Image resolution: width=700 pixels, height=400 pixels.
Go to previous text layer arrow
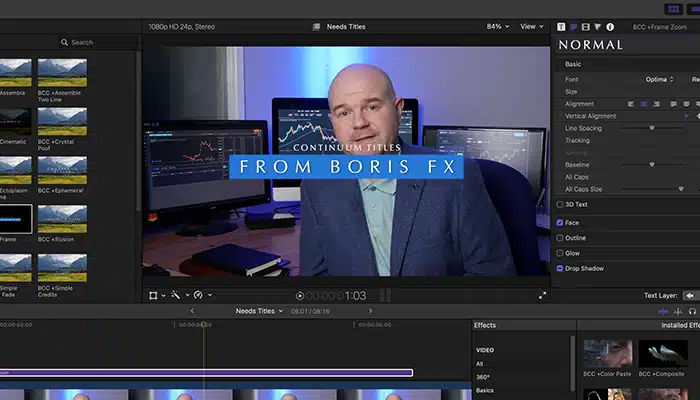(x=690, y=296)
